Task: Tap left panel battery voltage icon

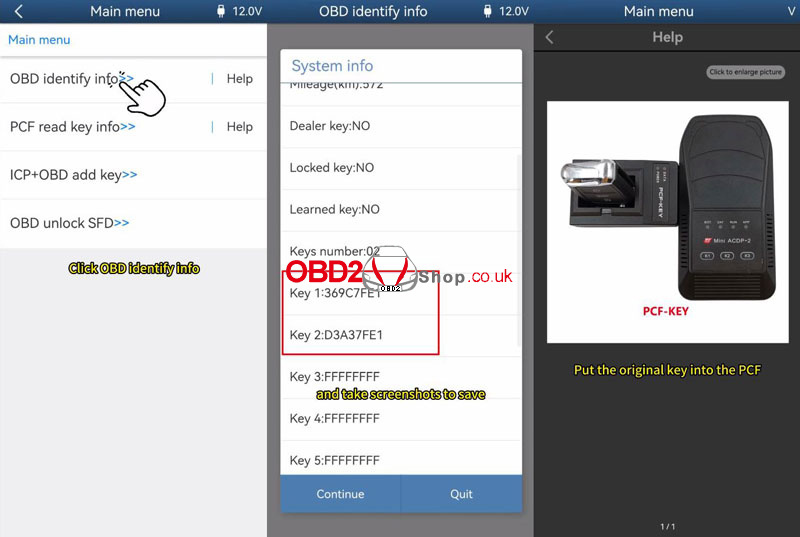Action: tap(221, 11)
